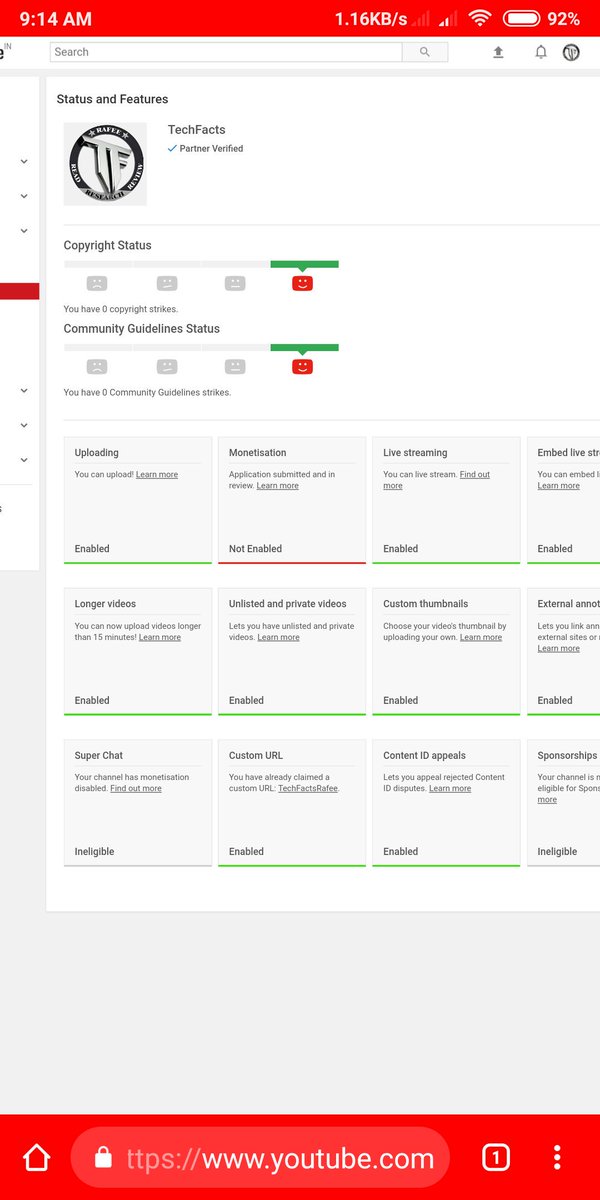Click the TechFacts channel name

tap(197, 130)
